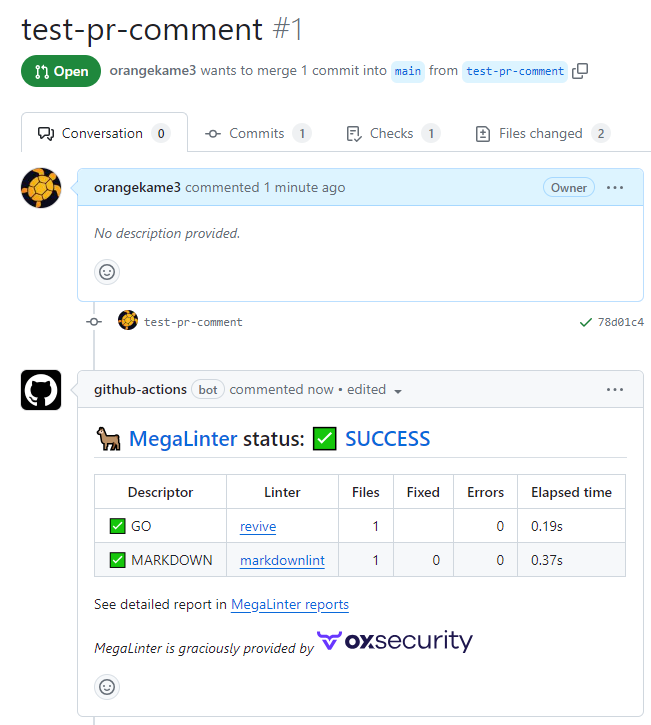
Task: Add emoji reaction to orangekame3's comment
Action: pos(107,272)
